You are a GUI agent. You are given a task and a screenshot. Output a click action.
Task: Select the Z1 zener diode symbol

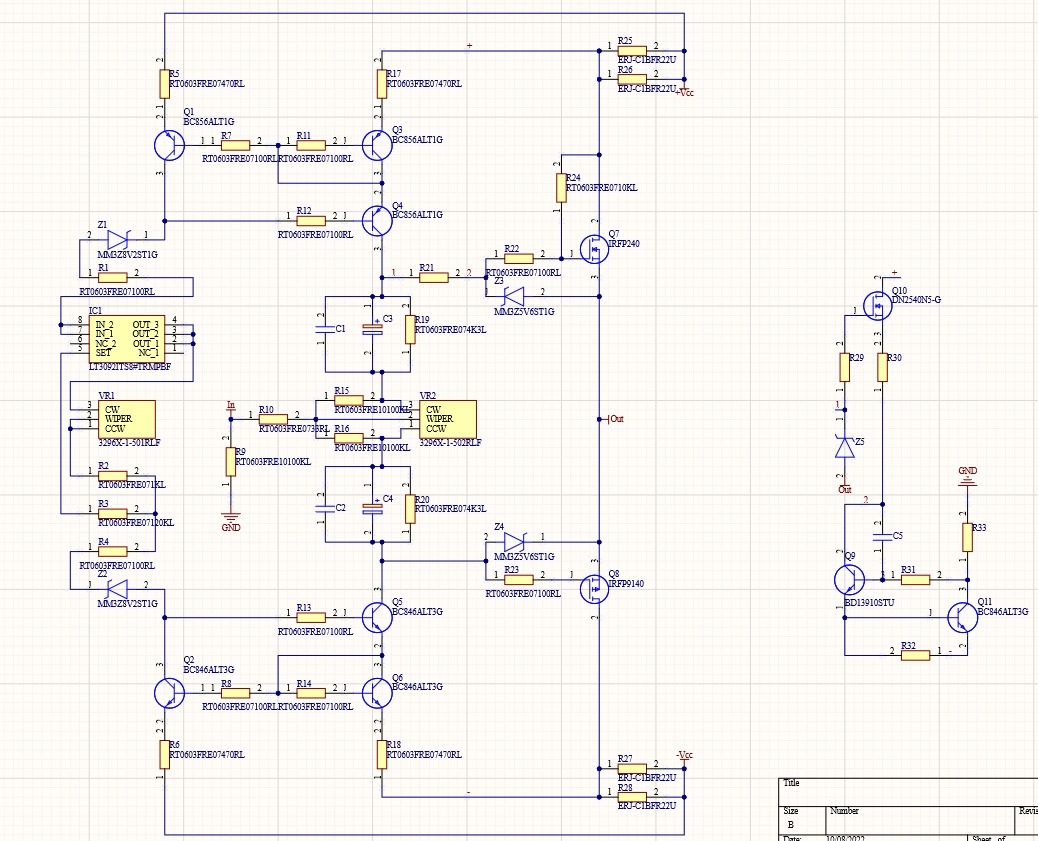118,240
